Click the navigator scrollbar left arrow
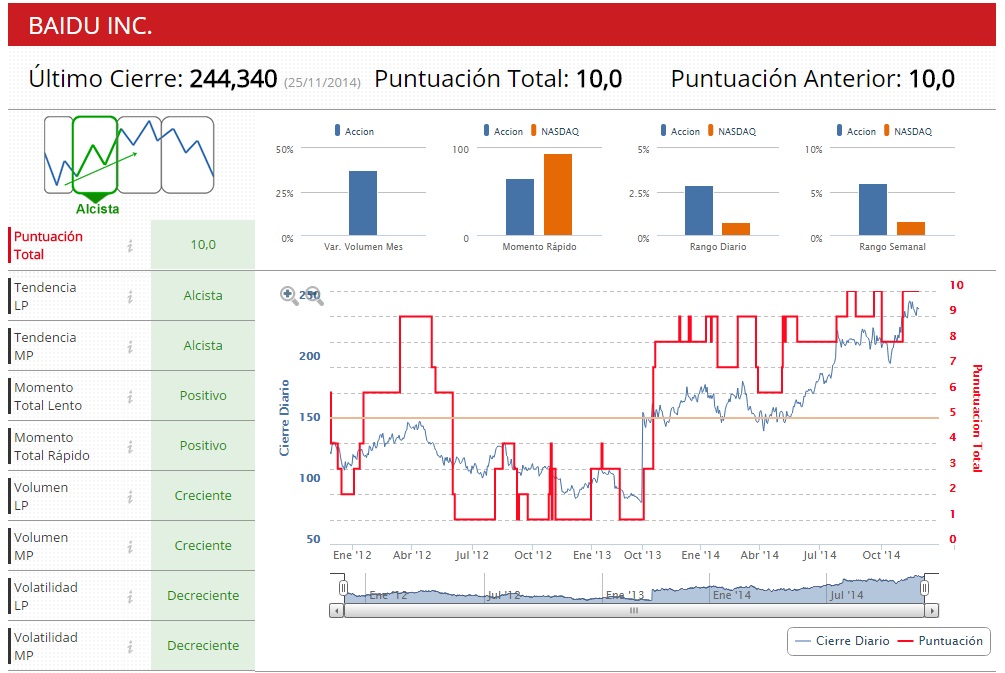 tap(336, 611)
